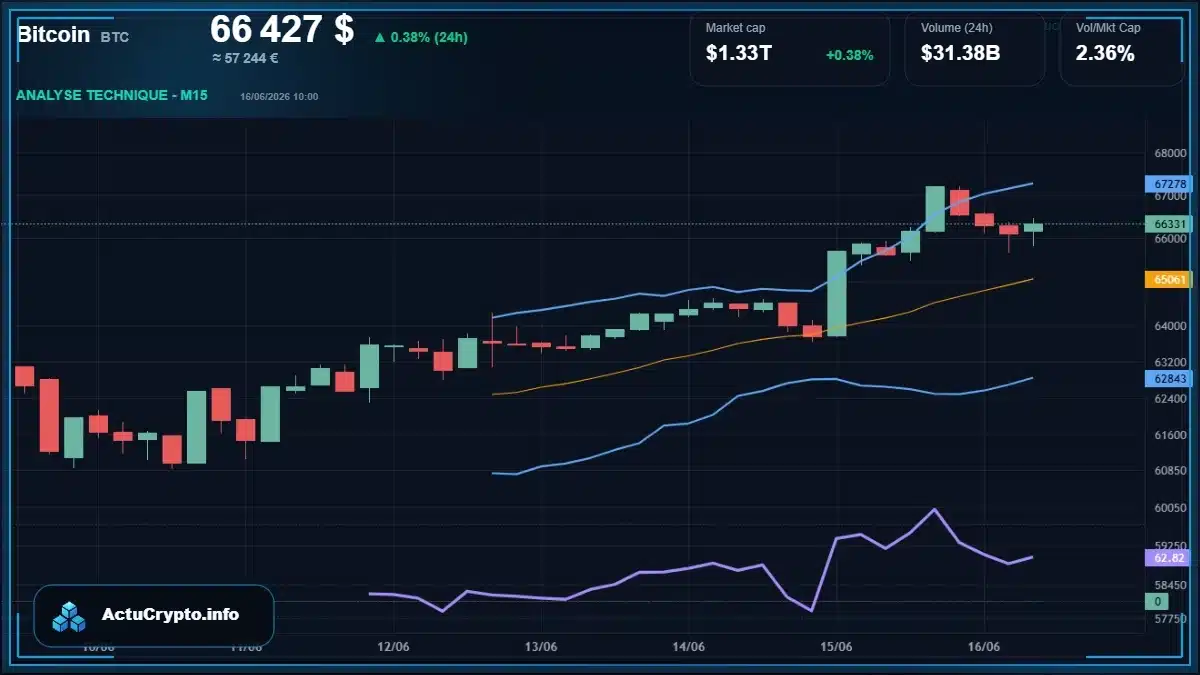
Task: Click the ActuCrypto cube logo icon
Action: [70, 616]
